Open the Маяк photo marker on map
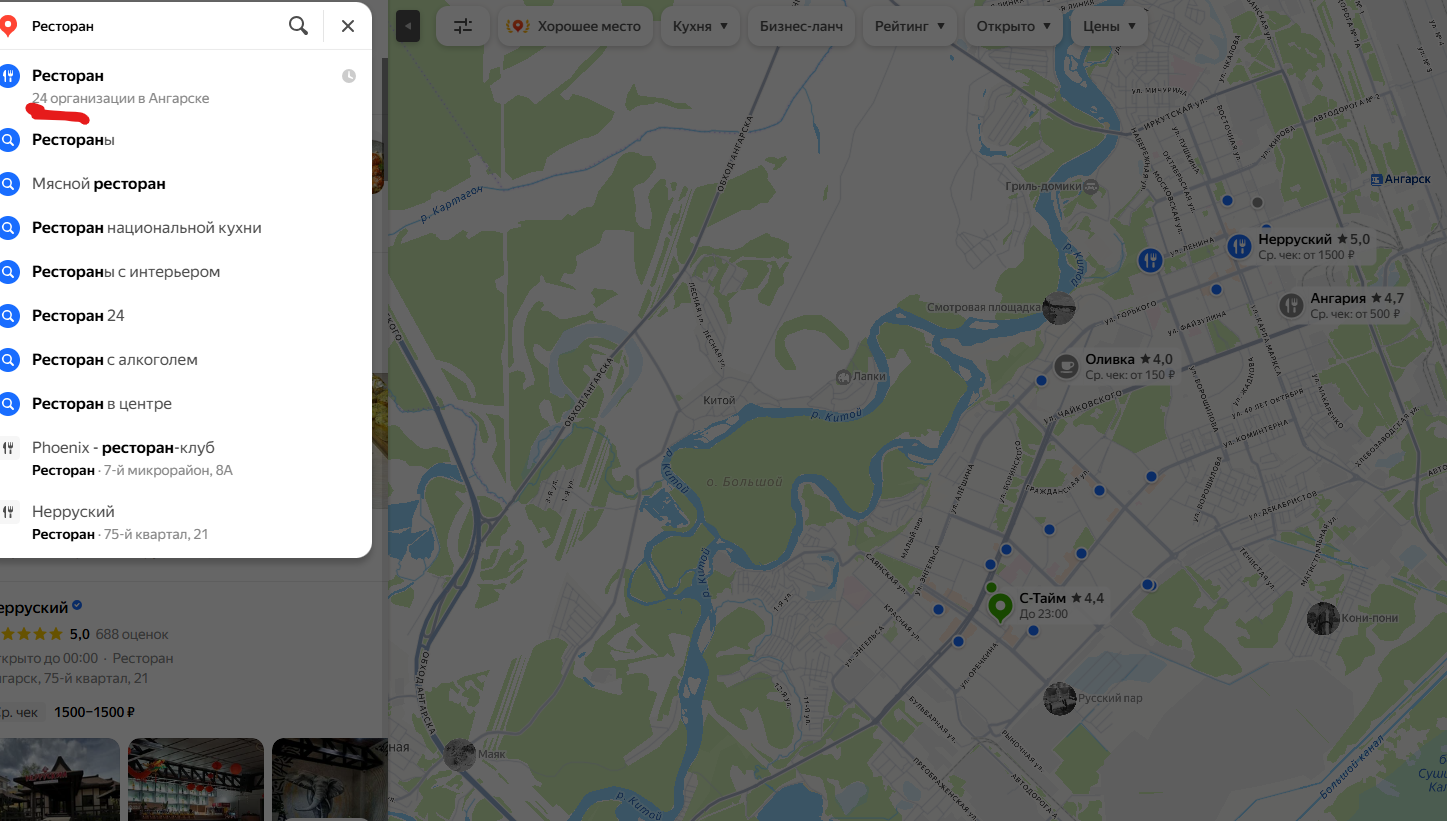The height and width of the screenshot is (821, 1447). [460, 754]
